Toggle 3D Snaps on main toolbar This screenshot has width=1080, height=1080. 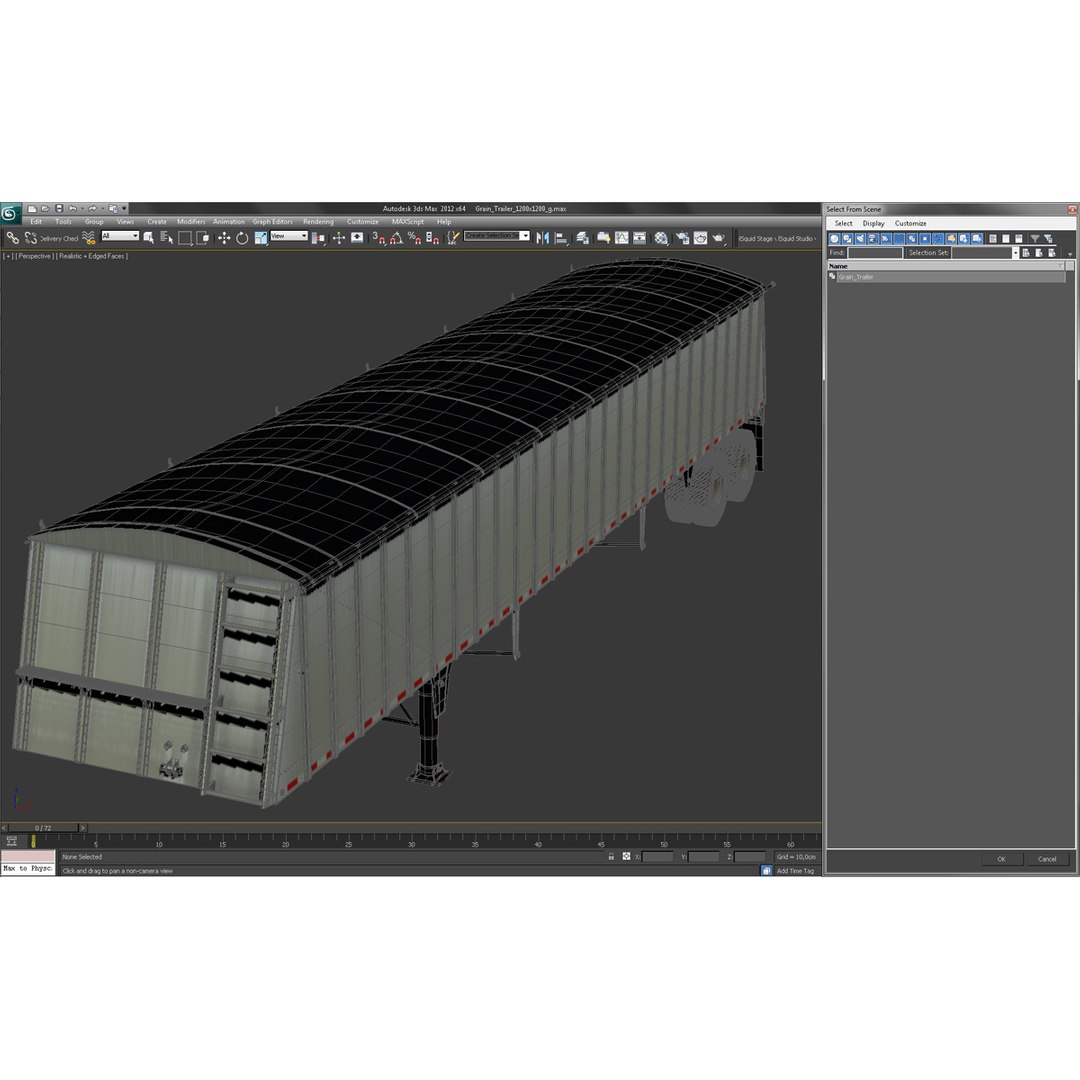pos(379,238)
